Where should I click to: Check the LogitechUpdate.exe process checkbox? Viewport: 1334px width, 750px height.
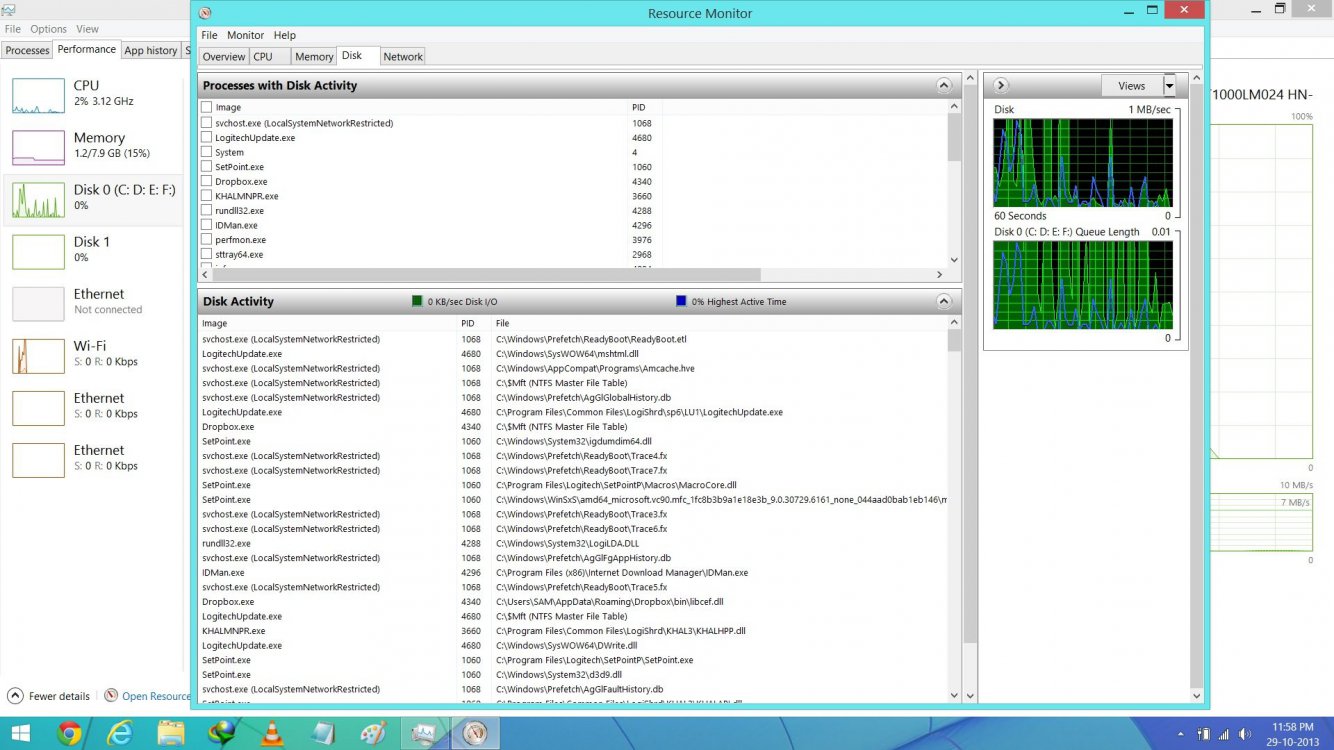click(x=206, y=138)
